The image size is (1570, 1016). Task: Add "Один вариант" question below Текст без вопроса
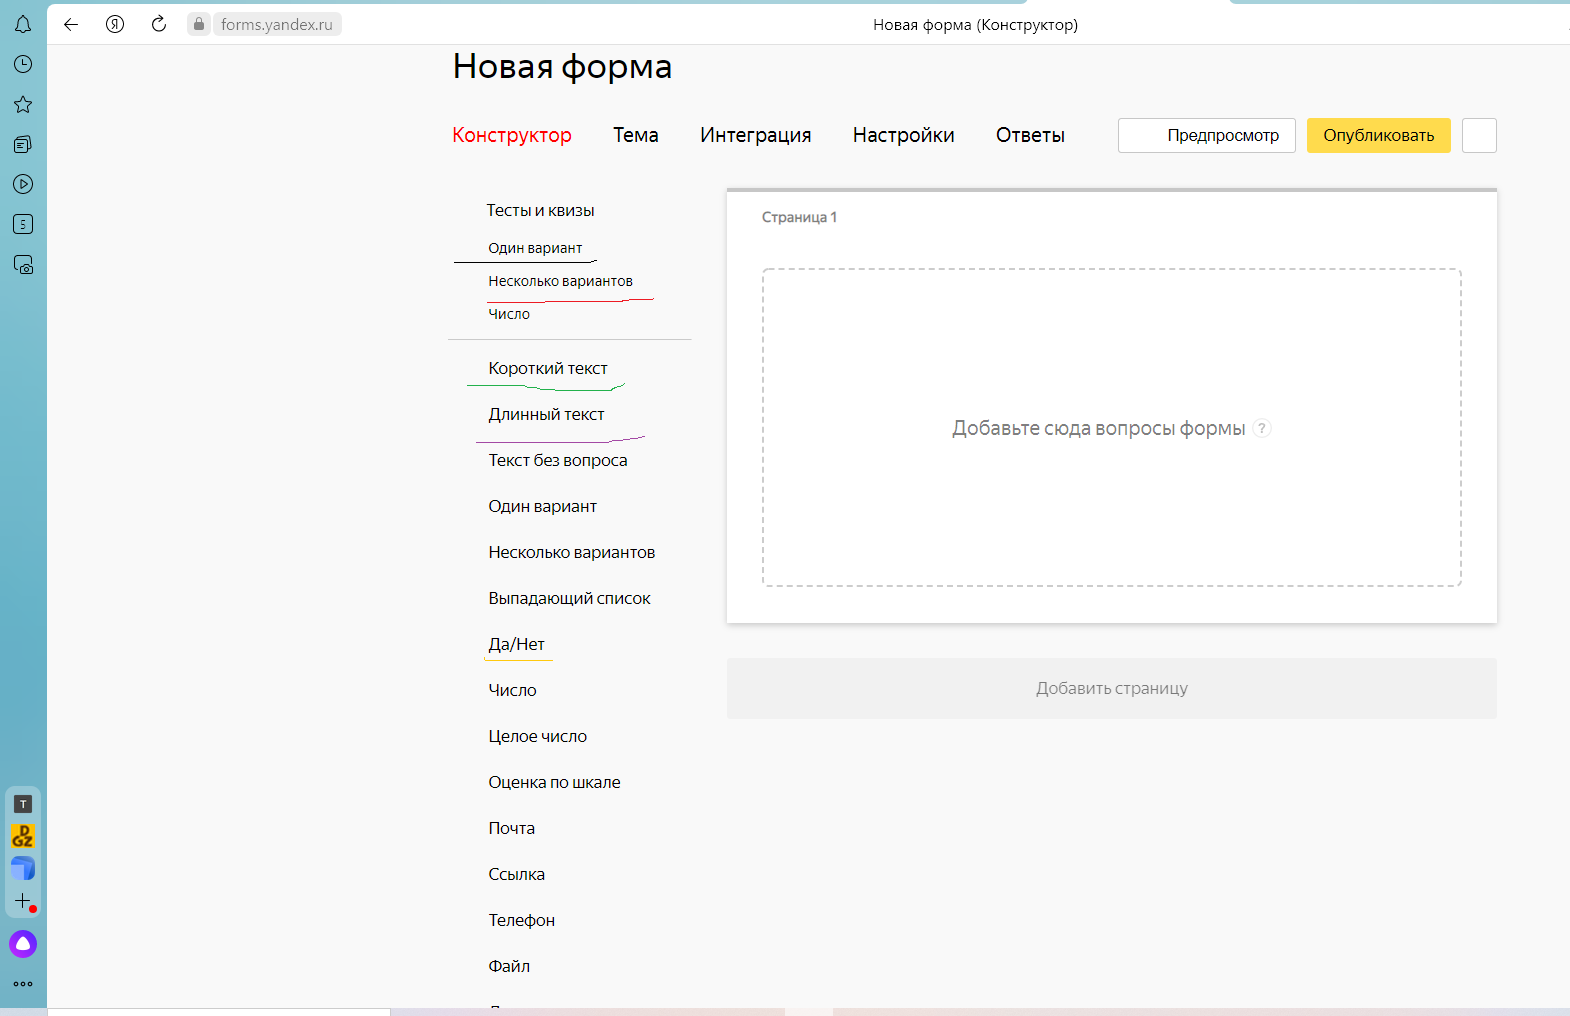pyautogui.click(x=542, y=506)
